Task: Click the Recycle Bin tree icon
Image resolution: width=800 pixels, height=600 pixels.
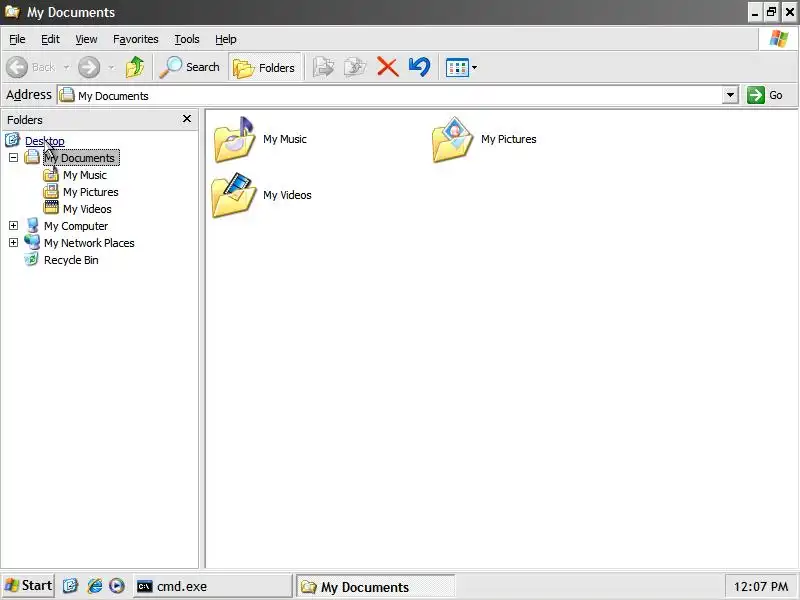Action: (x=31, y=259)
